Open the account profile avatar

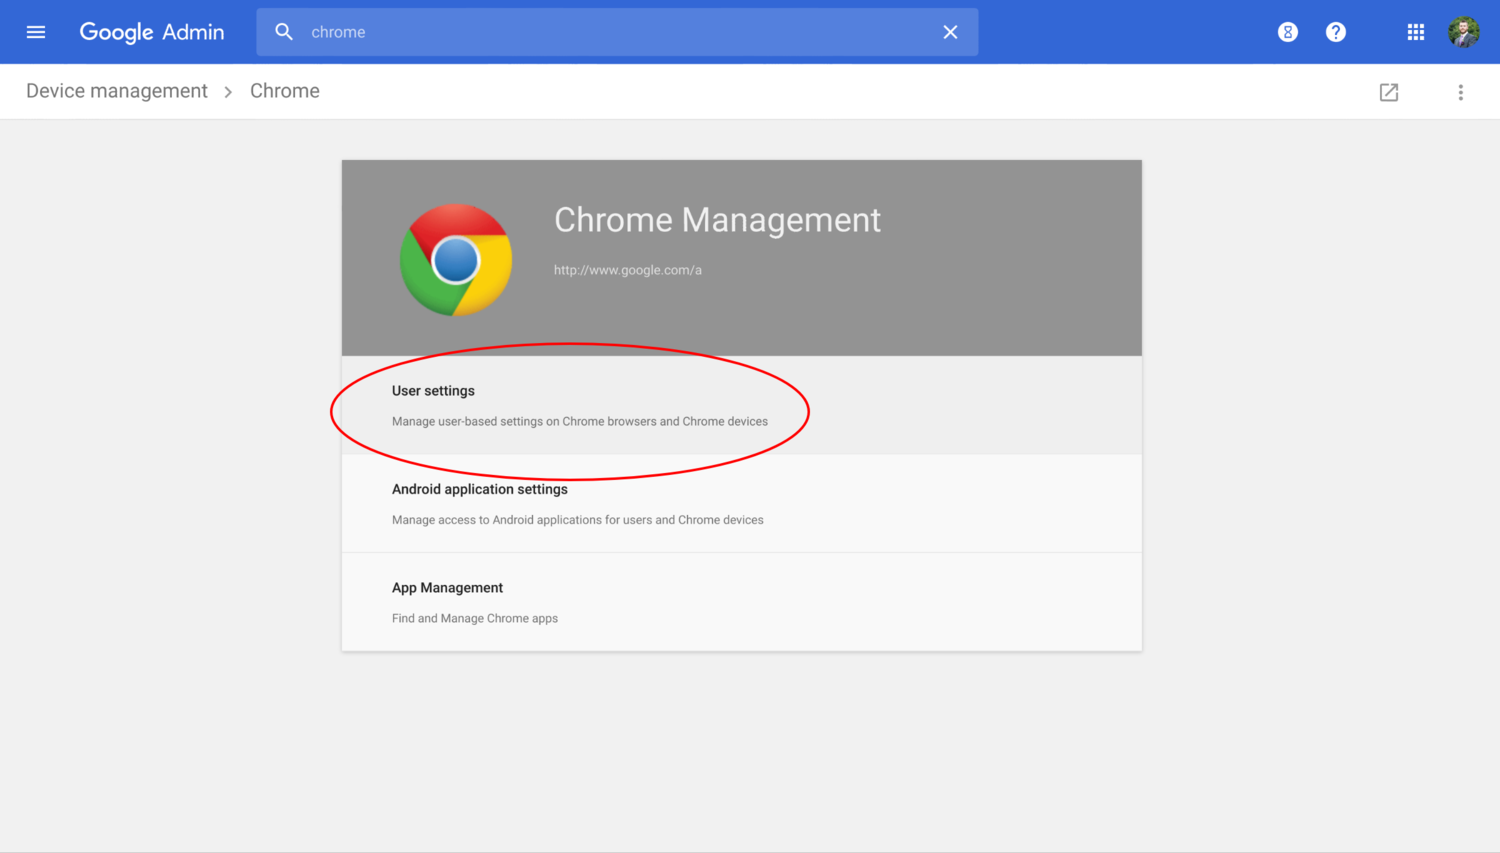pos(1464,32)
